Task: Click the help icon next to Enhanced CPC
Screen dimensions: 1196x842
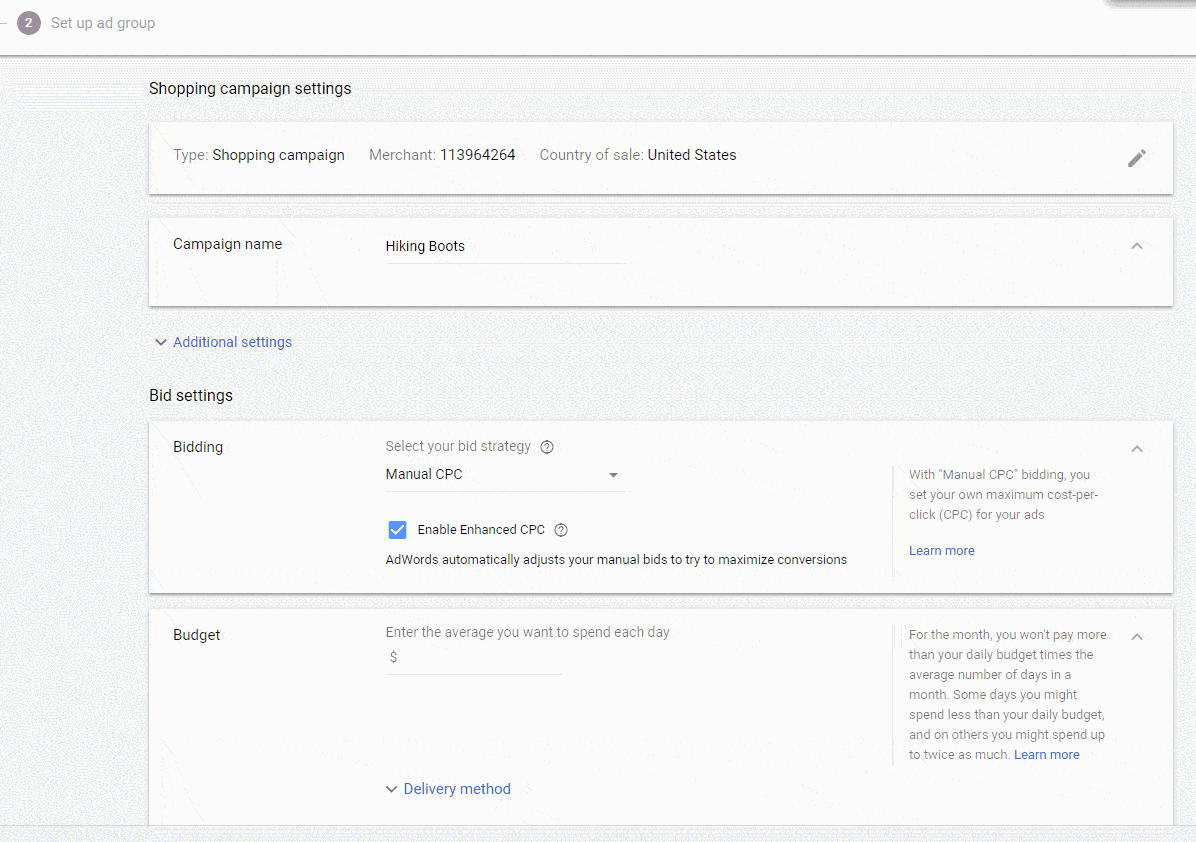Action: pos(561,530)
